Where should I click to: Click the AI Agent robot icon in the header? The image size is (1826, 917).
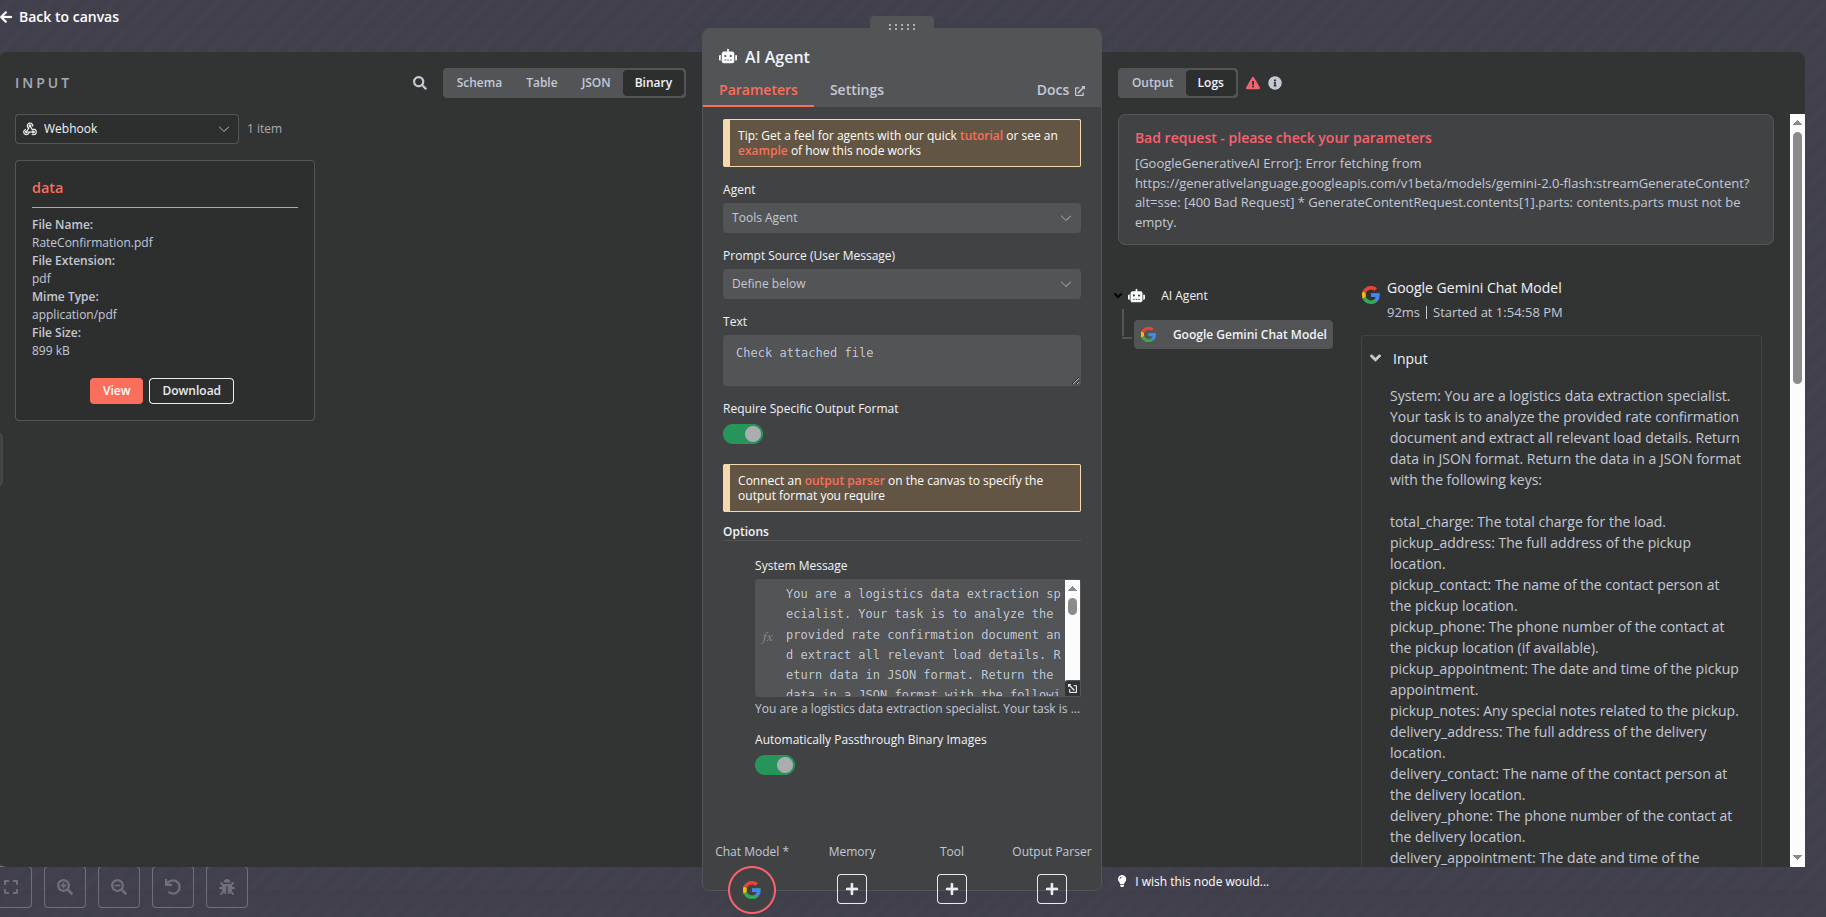[728, 57]
